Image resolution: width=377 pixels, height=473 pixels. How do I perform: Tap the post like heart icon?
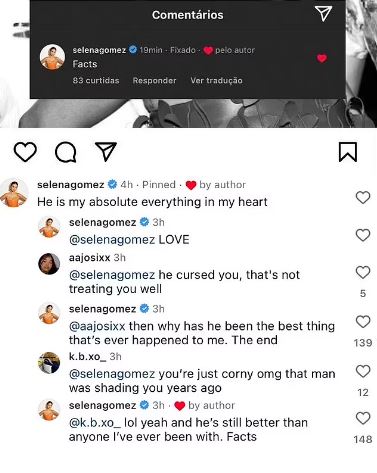pos(25,152)
